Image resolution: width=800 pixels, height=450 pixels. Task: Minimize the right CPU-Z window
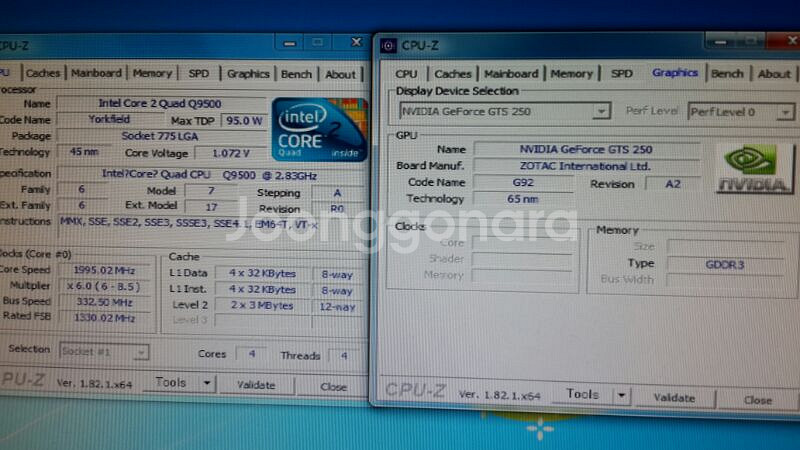(x=720, y=42)
